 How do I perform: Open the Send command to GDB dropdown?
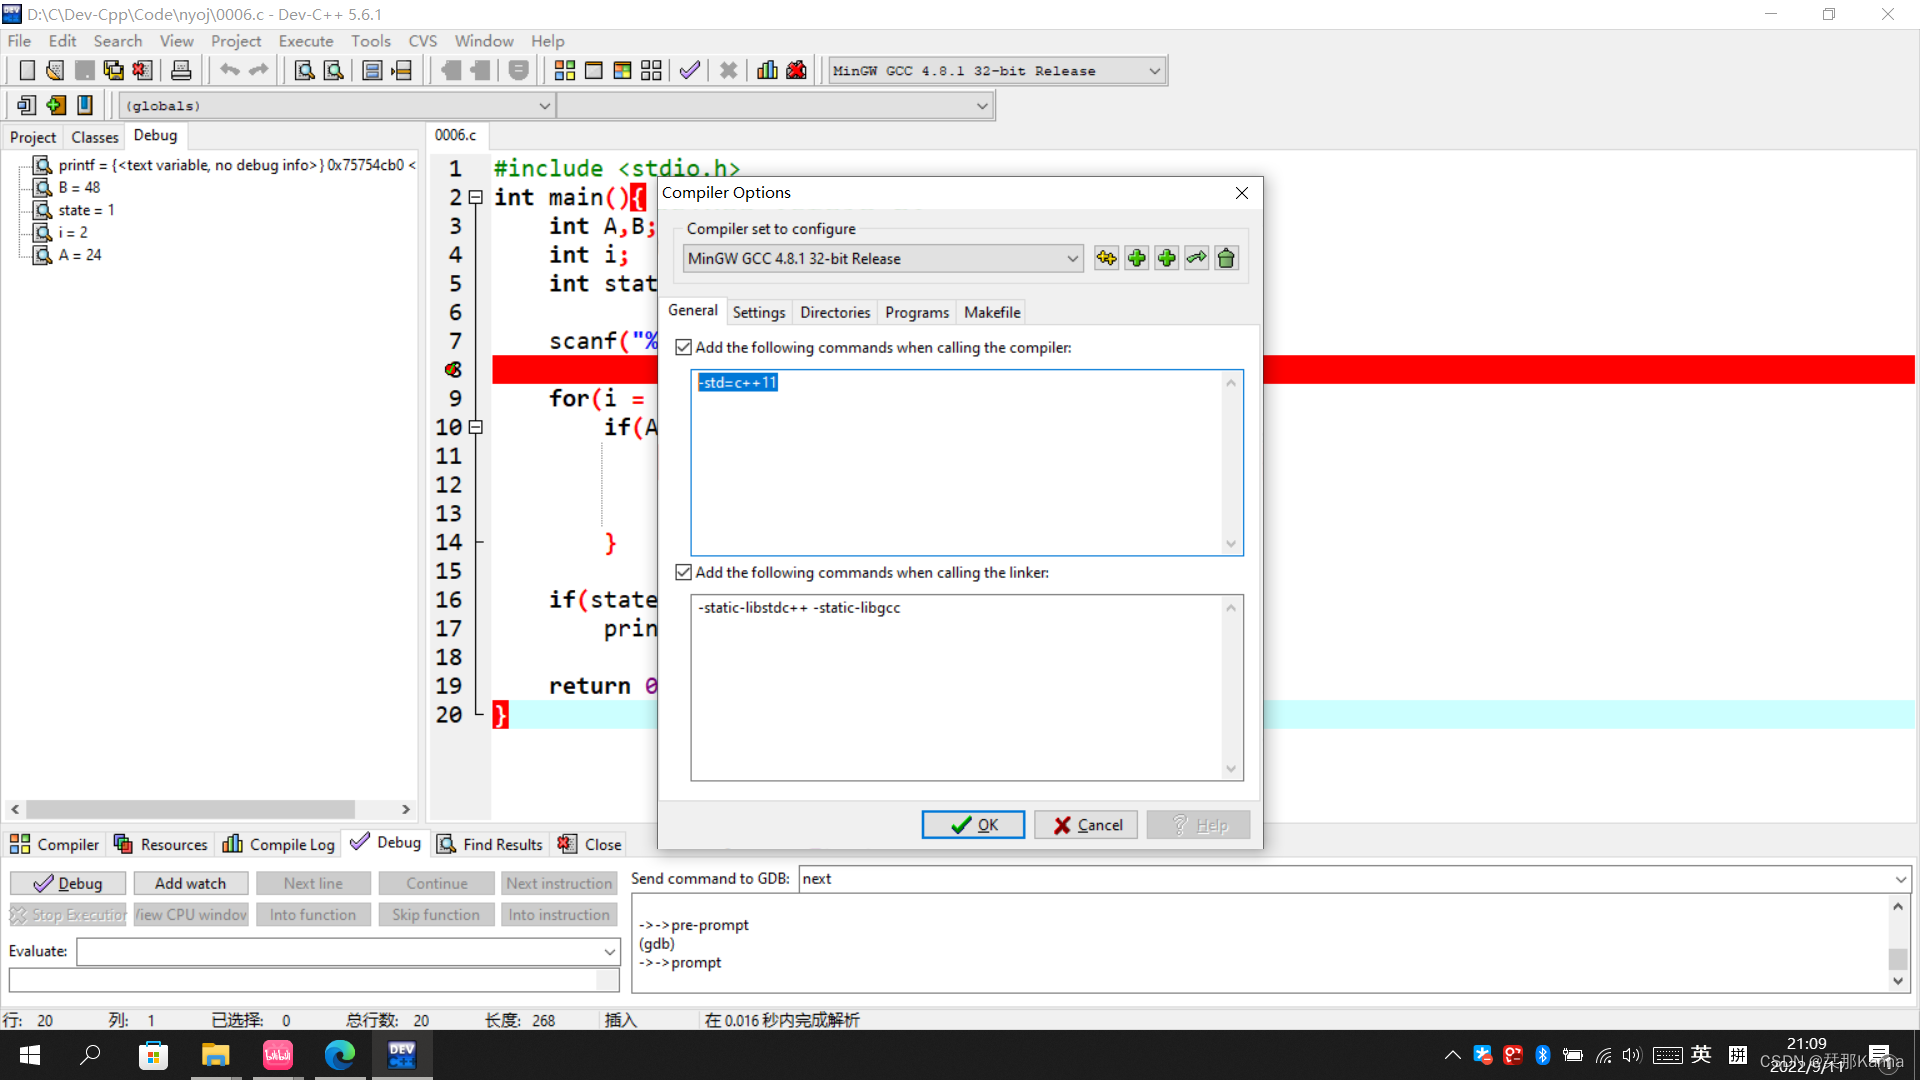(x=1899, y=878)
